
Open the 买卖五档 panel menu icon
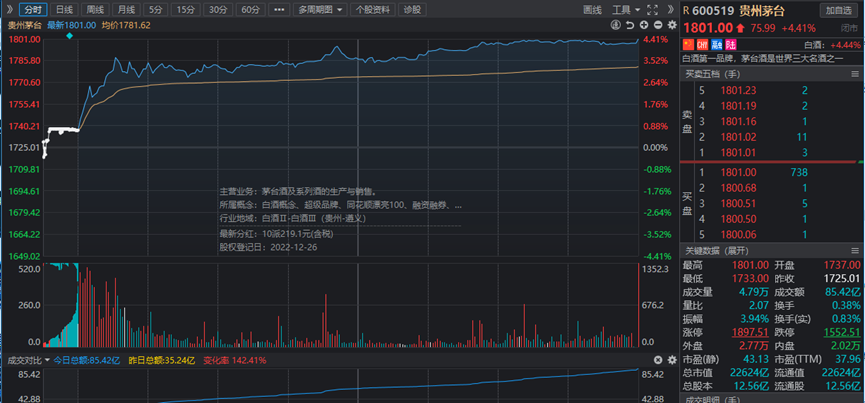coord(855,74)
